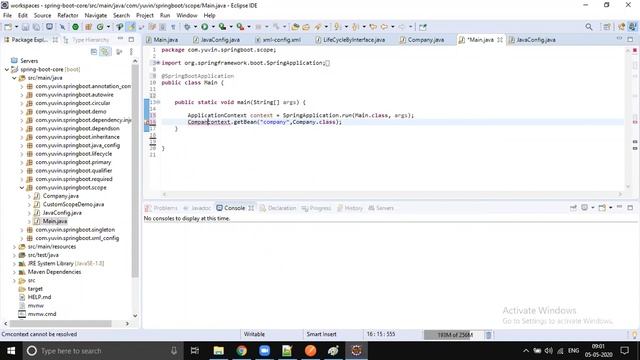Switch to the Company.java editor tab
The width and height of the screenshot is (640, 360).
point(422,40)
